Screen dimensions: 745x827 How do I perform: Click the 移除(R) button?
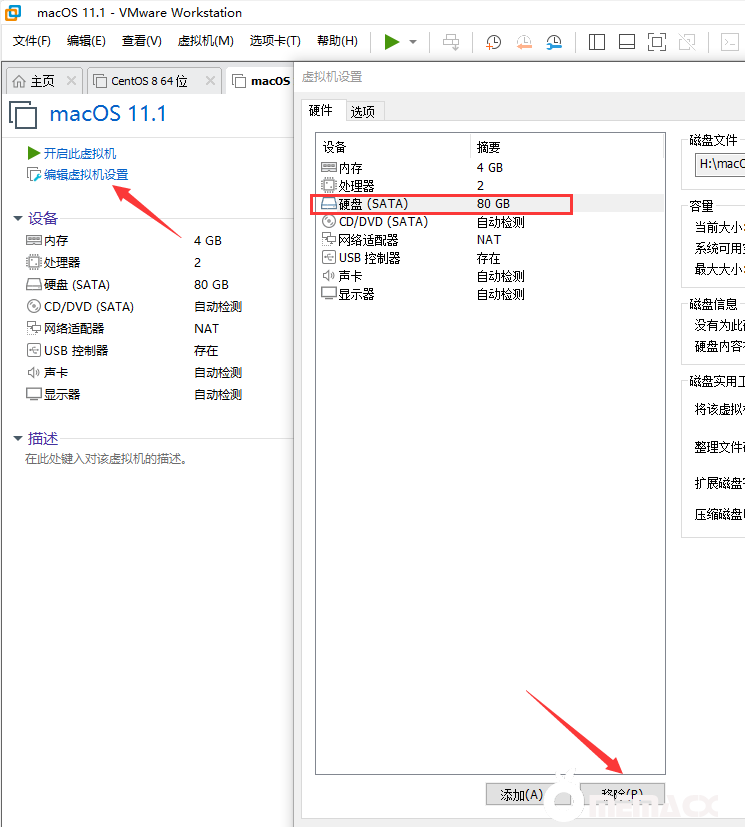pos(622,794)
